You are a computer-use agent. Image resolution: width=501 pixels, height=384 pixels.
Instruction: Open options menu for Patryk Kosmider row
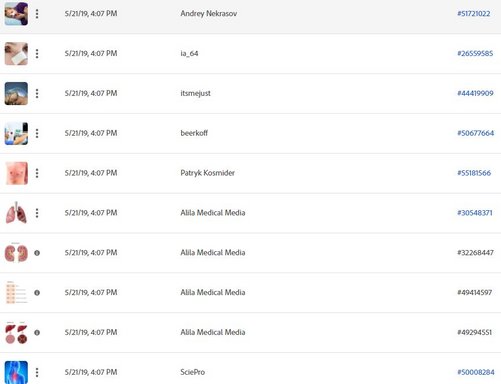coord(37,173)
